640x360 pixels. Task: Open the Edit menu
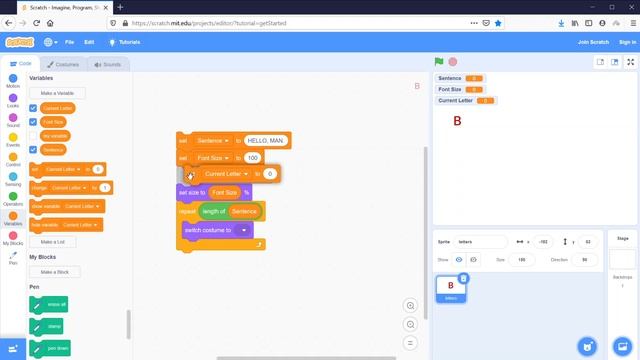coord(89,42)
